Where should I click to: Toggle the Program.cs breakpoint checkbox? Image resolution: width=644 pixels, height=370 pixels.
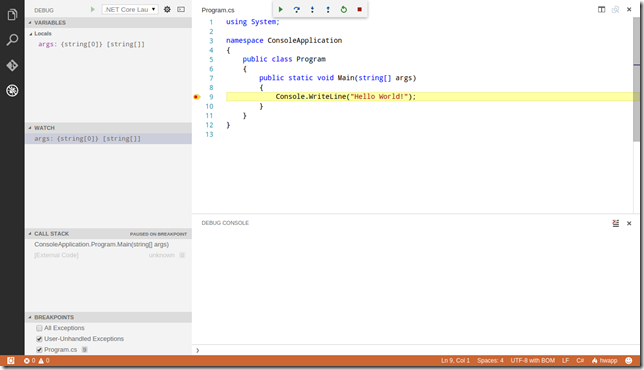[x=39, y=350]
